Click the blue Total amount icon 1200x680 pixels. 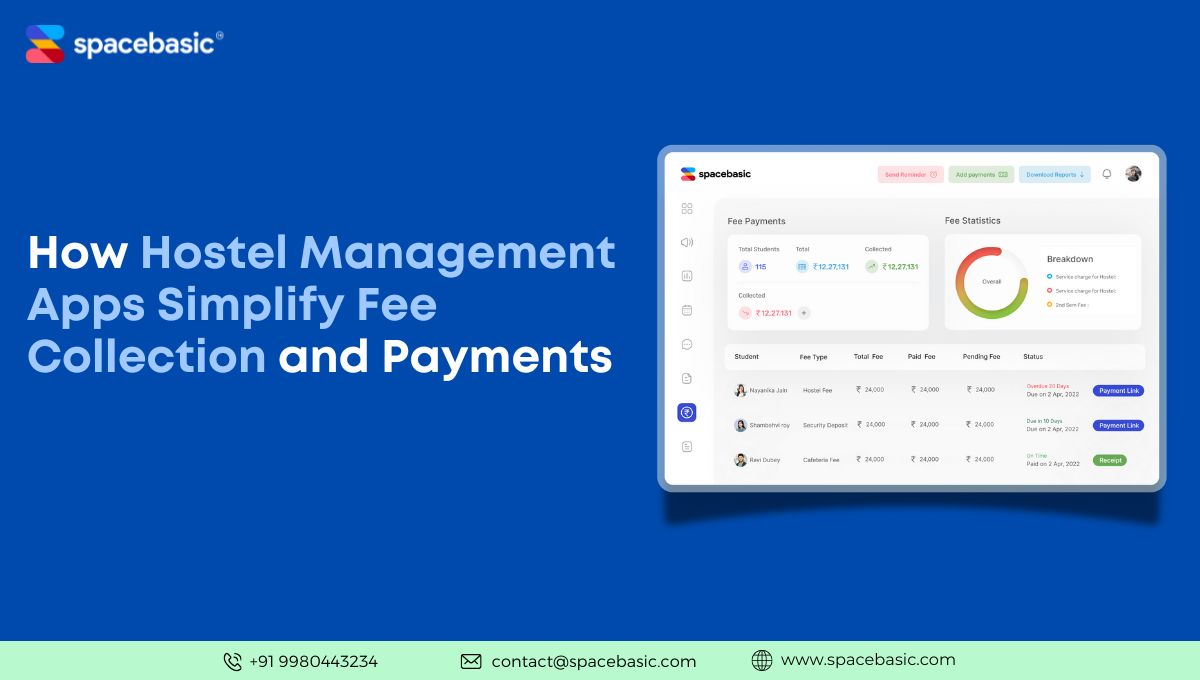(802, 267)
